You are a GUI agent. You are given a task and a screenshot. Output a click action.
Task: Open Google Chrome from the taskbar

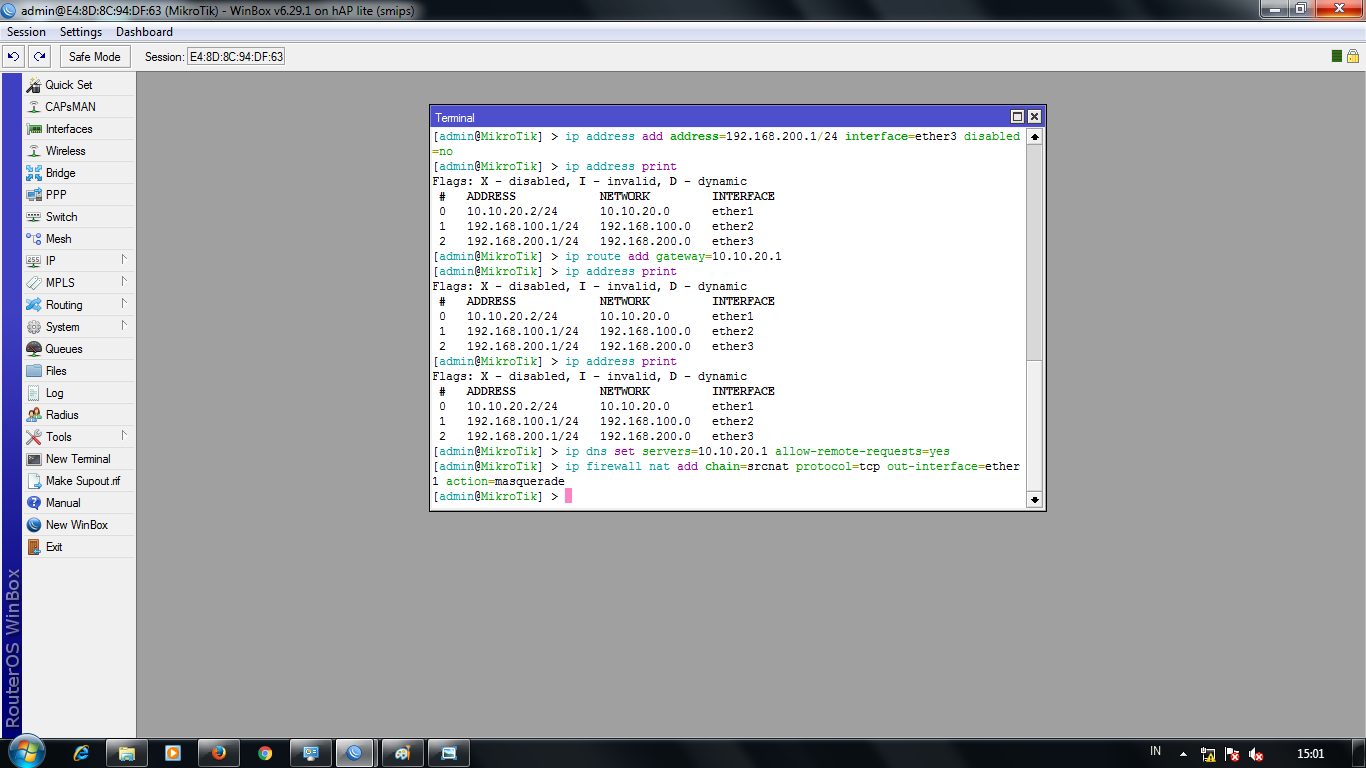click(x=265, y=752)
